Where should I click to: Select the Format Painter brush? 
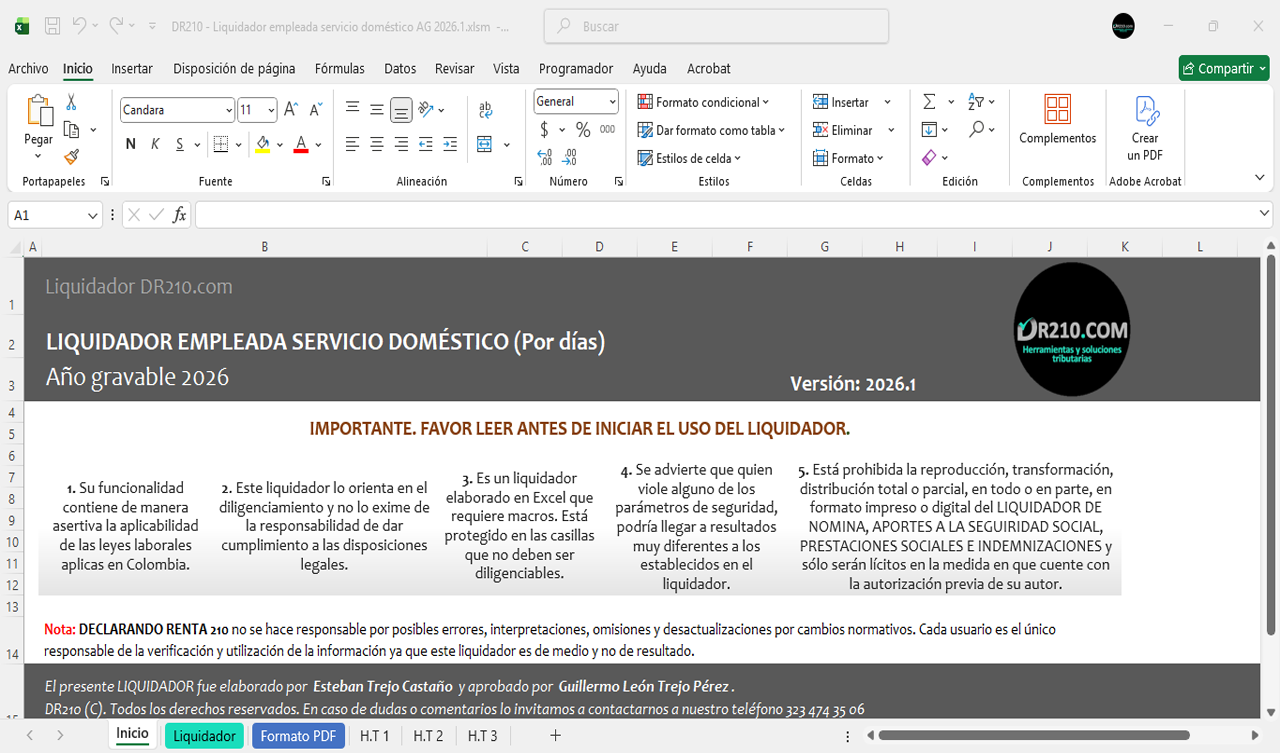point(71,157)
